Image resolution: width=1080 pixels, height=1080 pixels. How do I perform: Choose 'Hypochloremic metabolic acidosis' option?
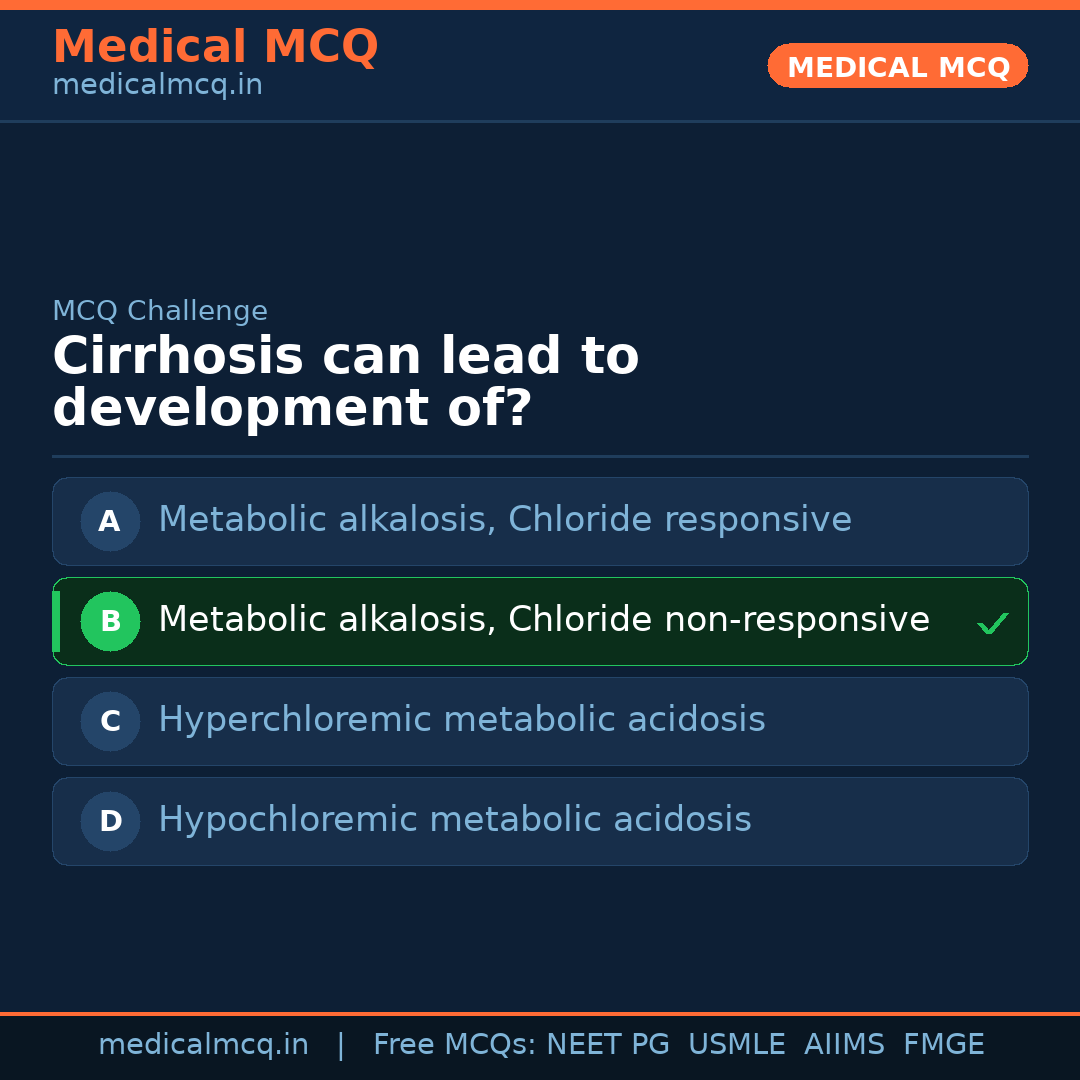coord(455,820)
